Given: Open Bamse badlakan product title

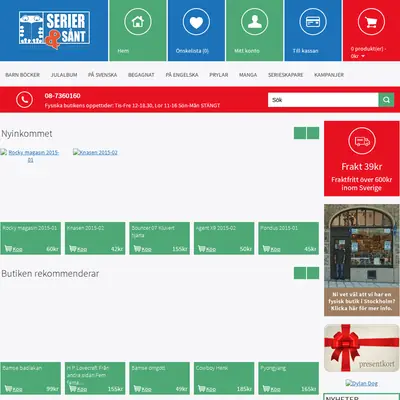Looking at the screenshot, I should [22, 368].
